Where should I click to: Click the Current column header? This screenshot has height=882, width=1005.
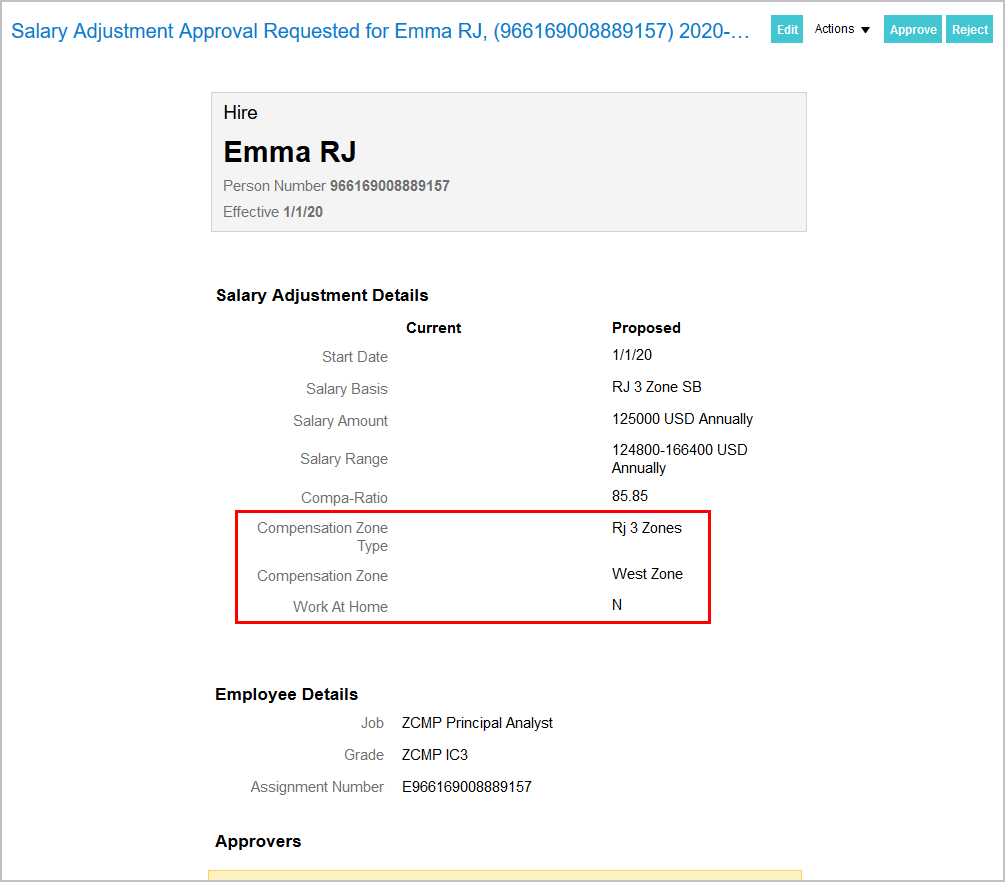click(433, 328)
